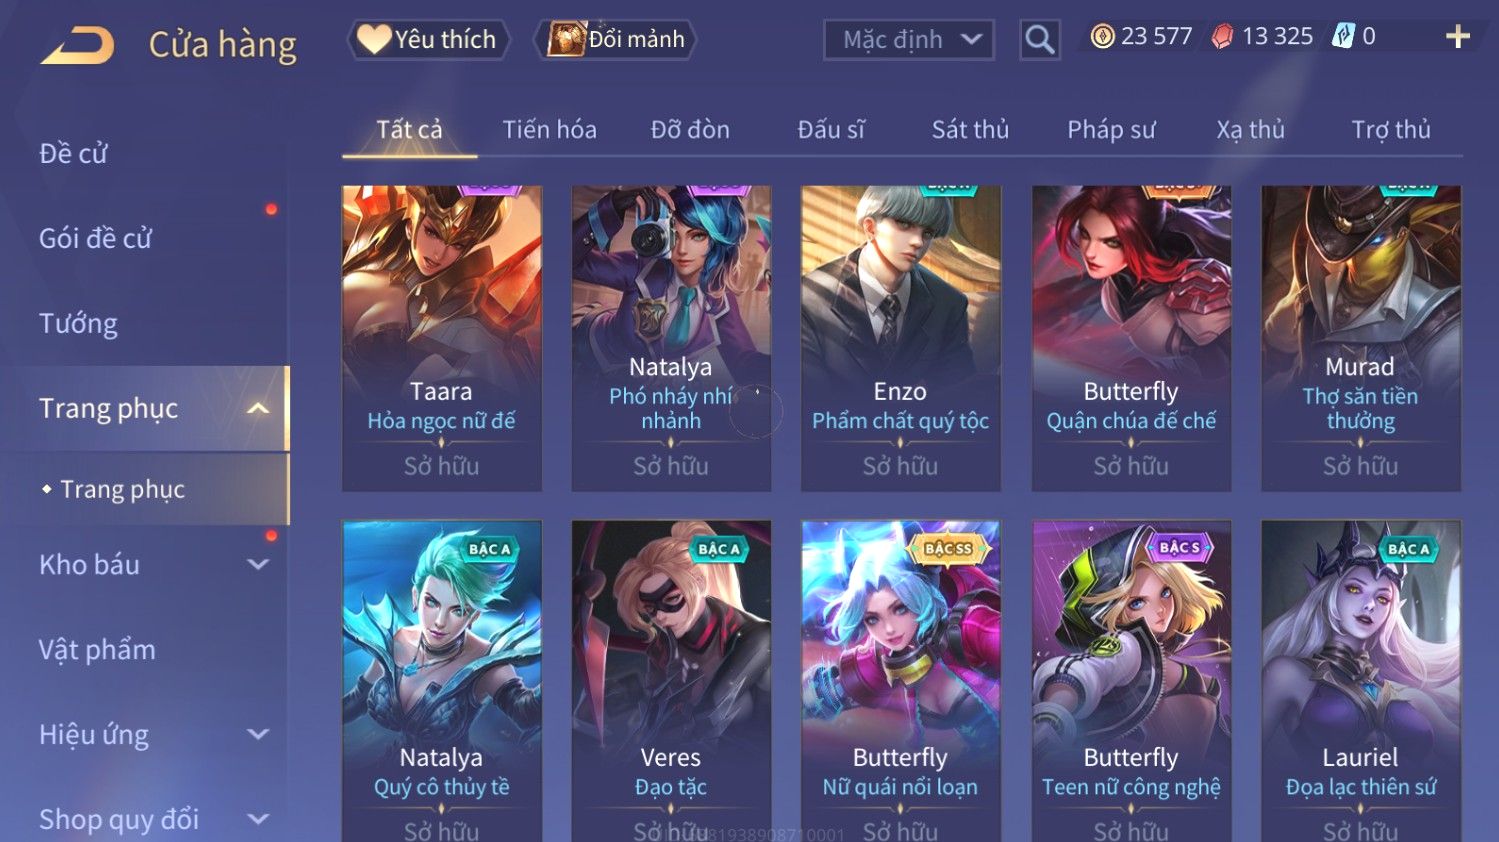This screenshot has height=842, width=1499.
Task: Open the Gói đề cử menu item
Action: click(95, 238)
